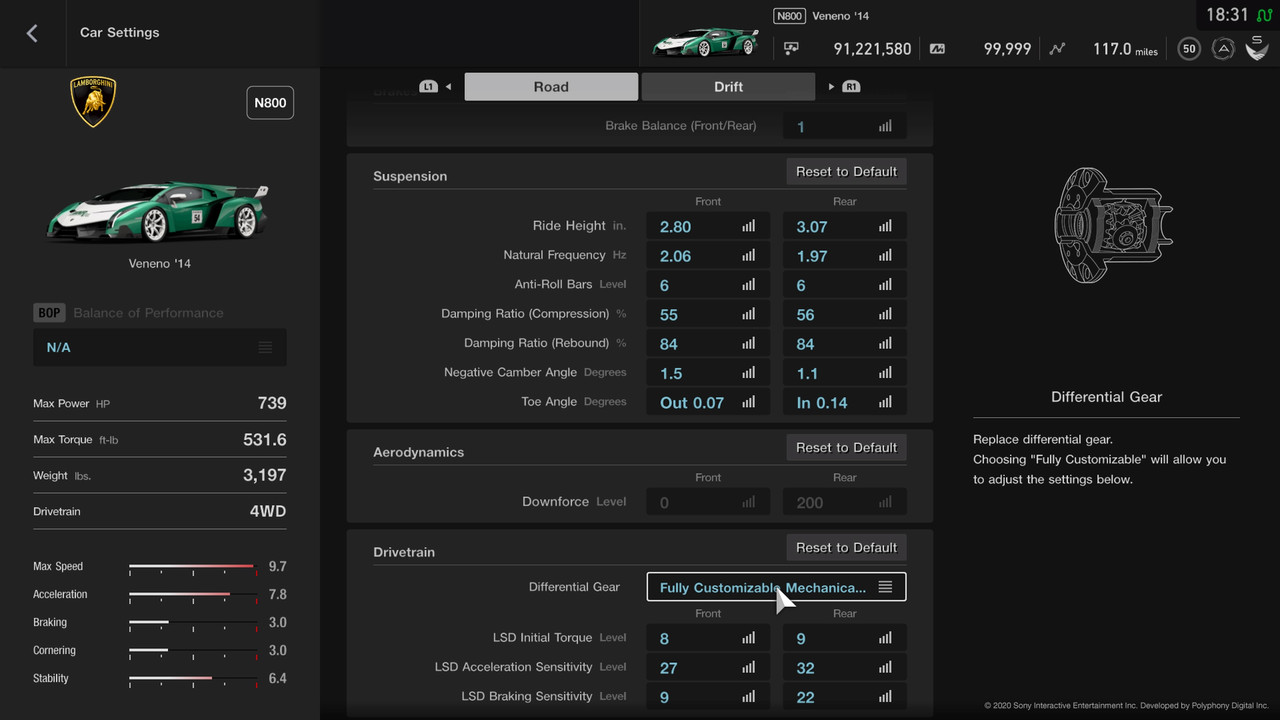1280x720 pixels.
Task: Click the Stability performance bar
Action: coord(192,679)
